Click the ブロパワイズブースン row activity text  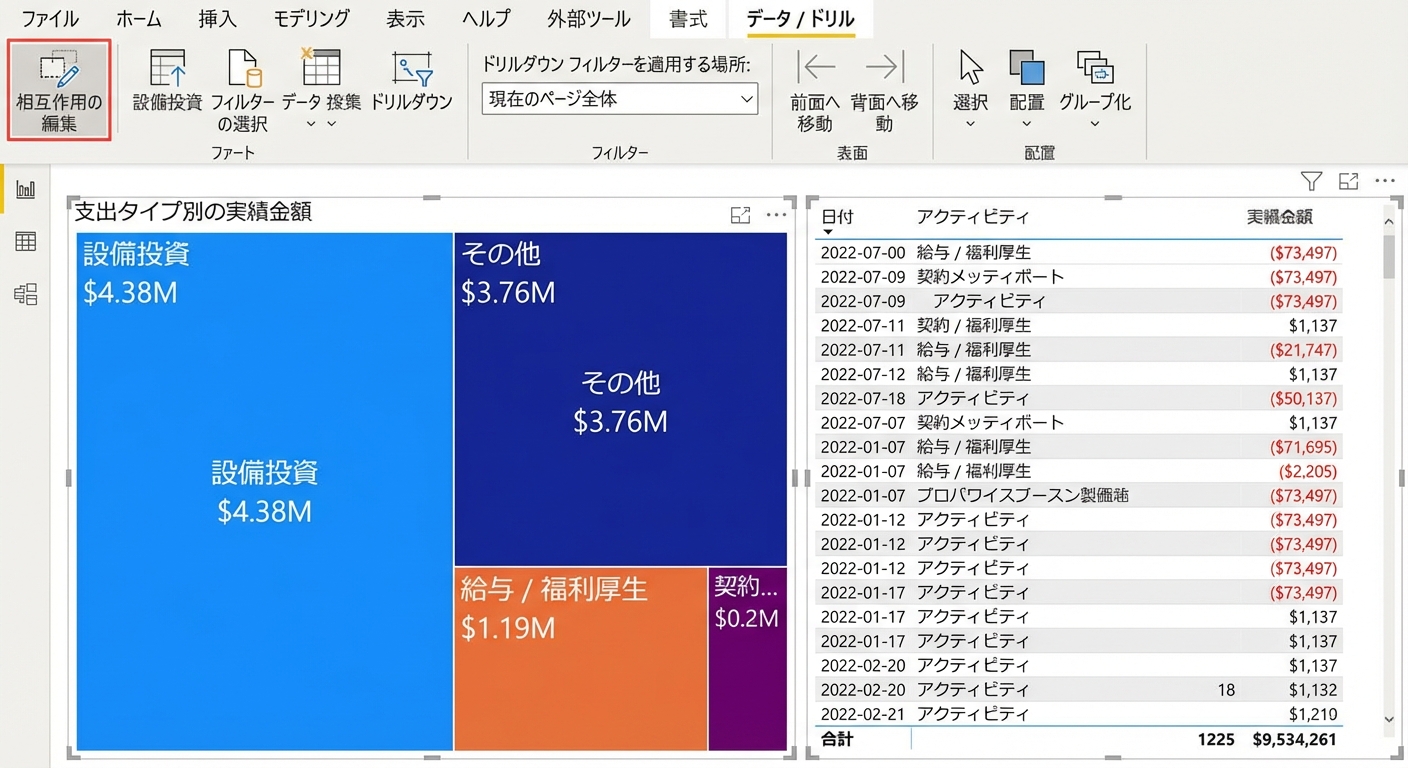[x=1023, y=495]
